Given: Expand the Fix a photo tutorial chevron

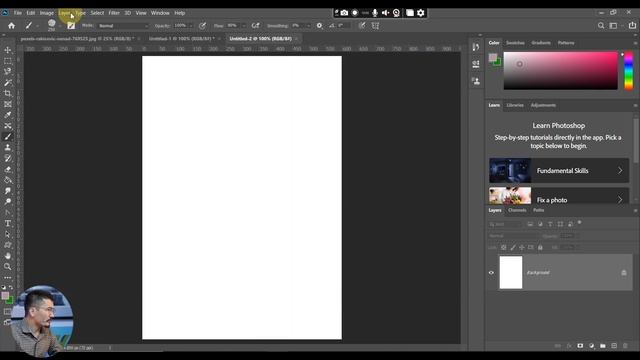Looking at the screenshot, I should 620,200.
